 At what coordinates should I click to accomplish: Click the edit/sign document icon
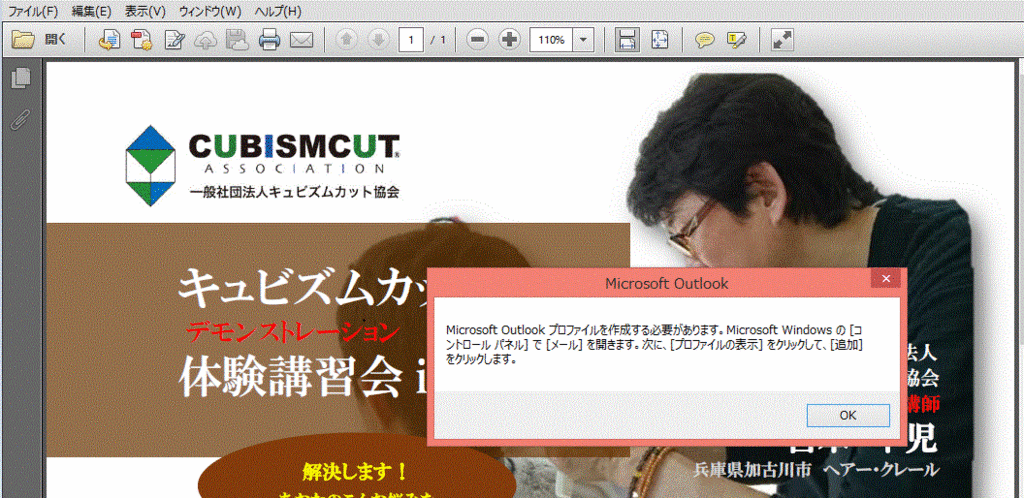point(174,40)
